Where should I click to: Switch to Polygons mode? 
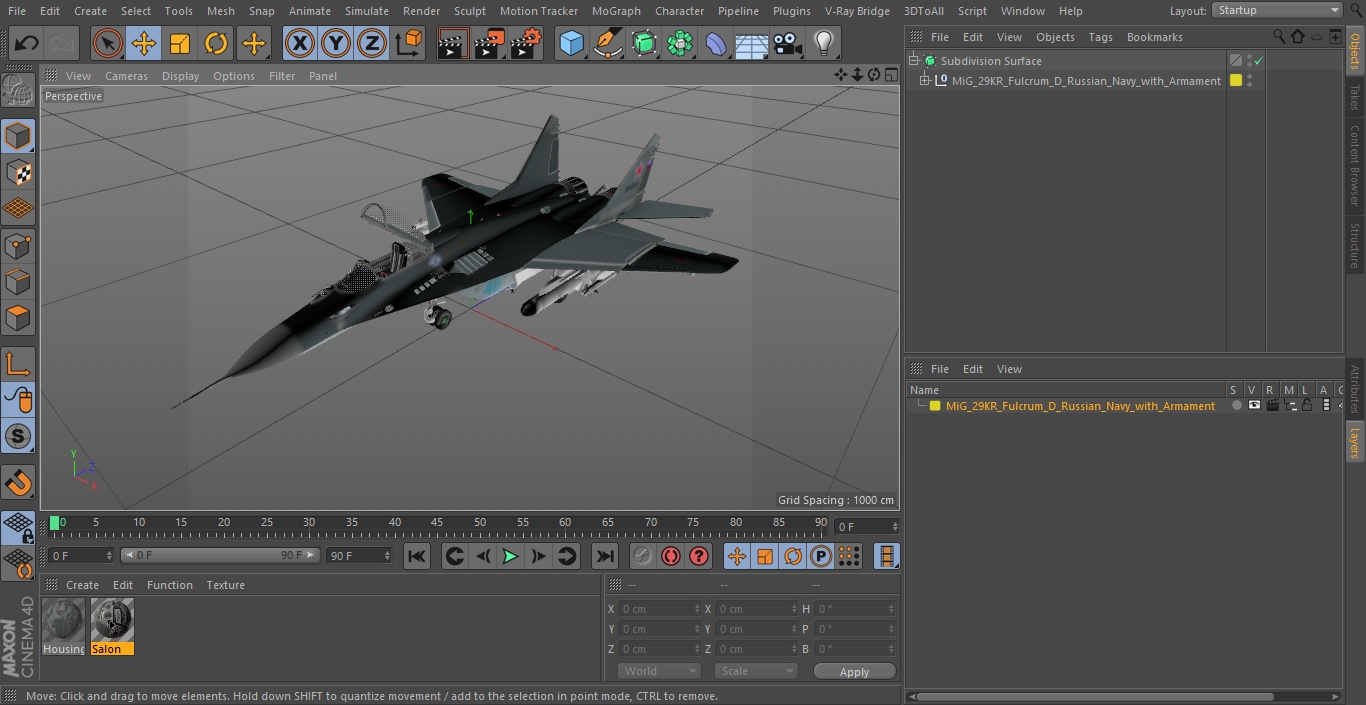click(x=18, y=318)
